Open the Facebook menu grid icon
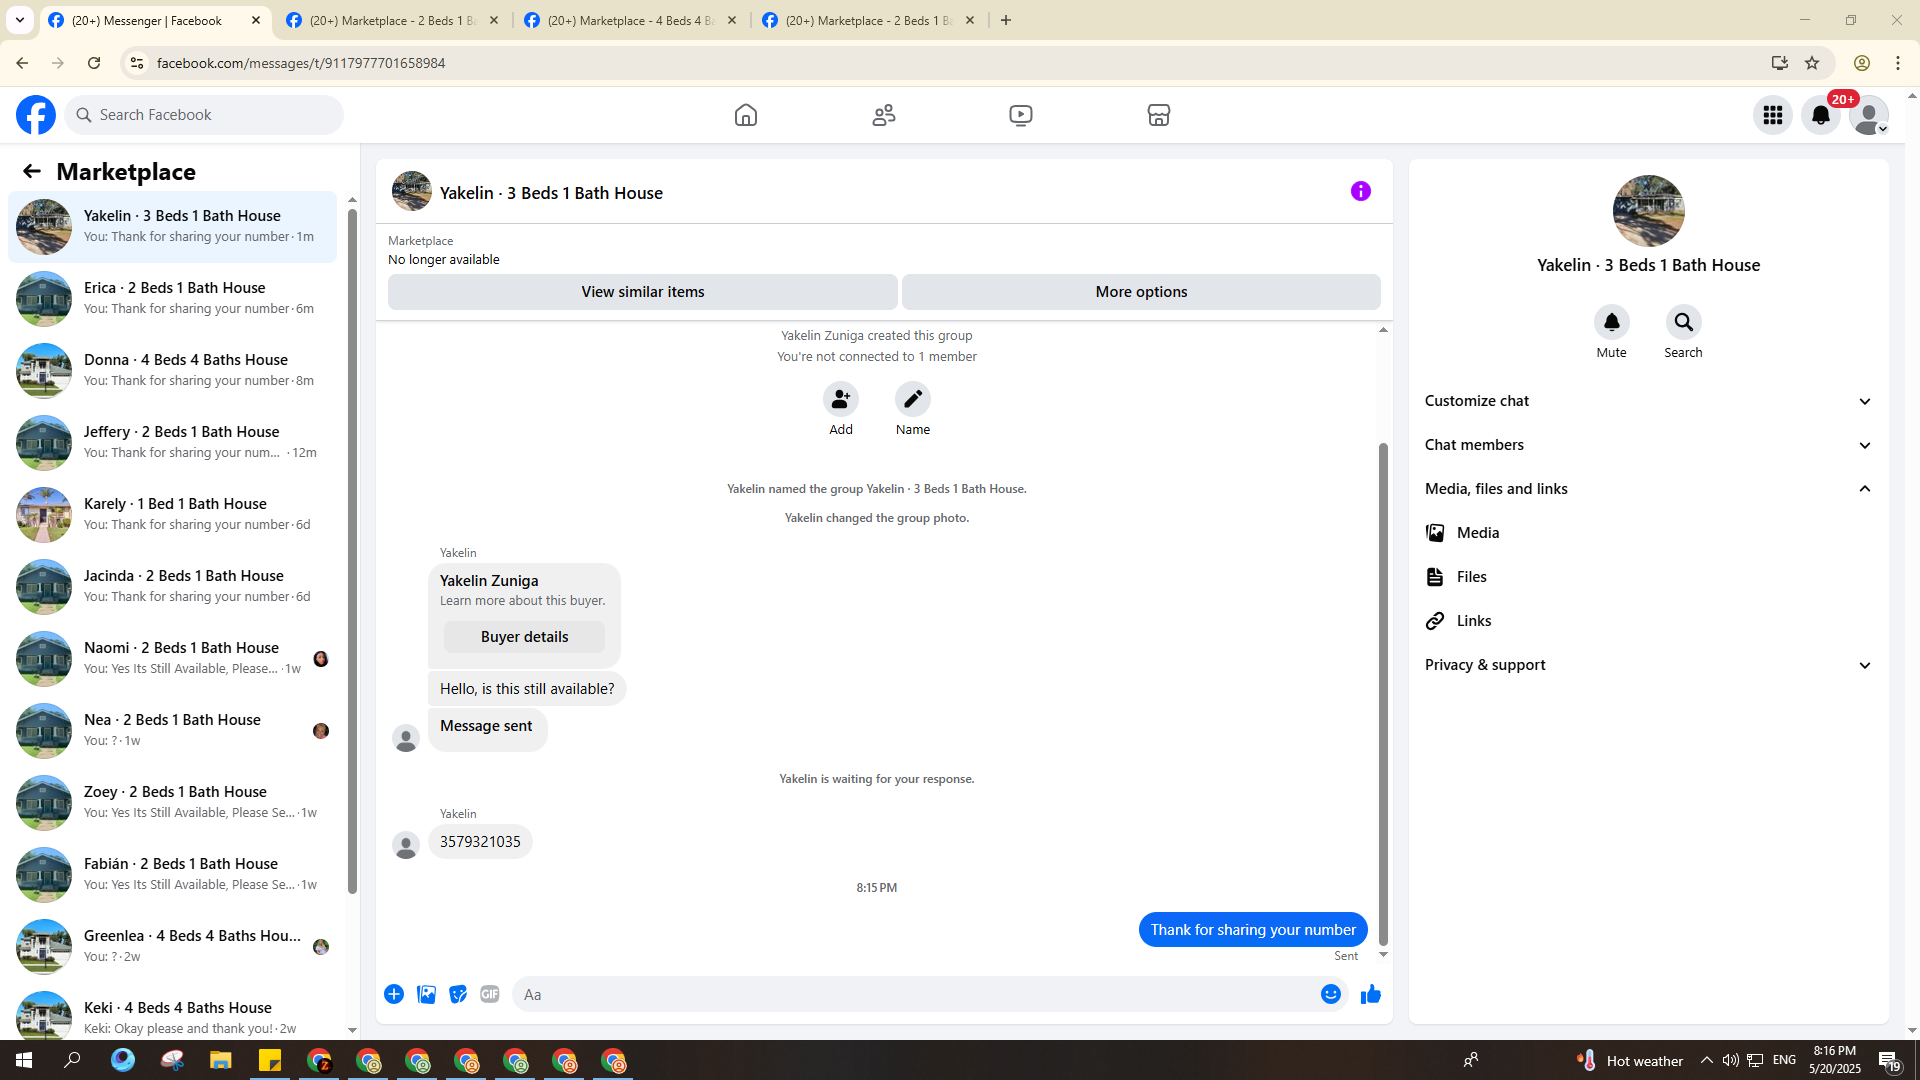This screenshot has width=1920, height=1080. pos(1772,115)
